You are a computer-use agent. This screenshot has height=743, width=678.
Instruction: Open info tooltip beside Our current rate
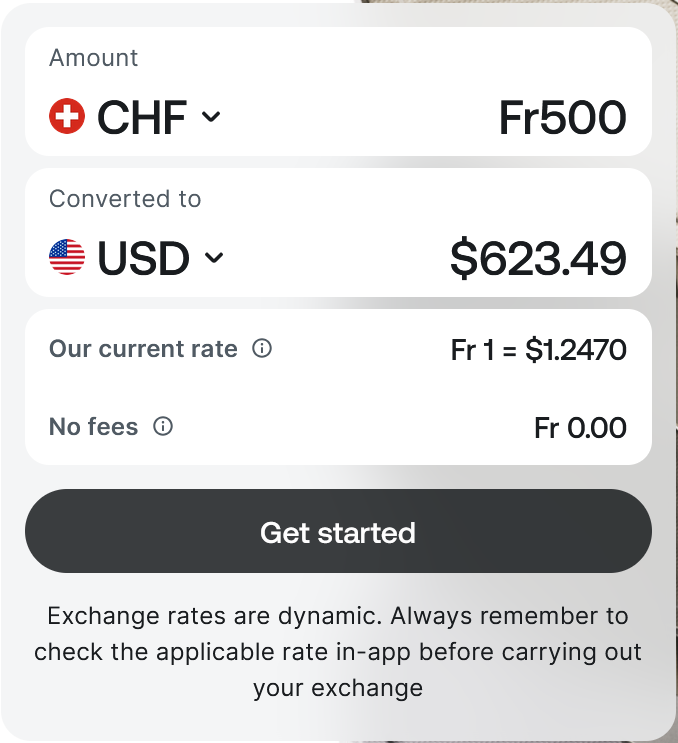(262, 349)
